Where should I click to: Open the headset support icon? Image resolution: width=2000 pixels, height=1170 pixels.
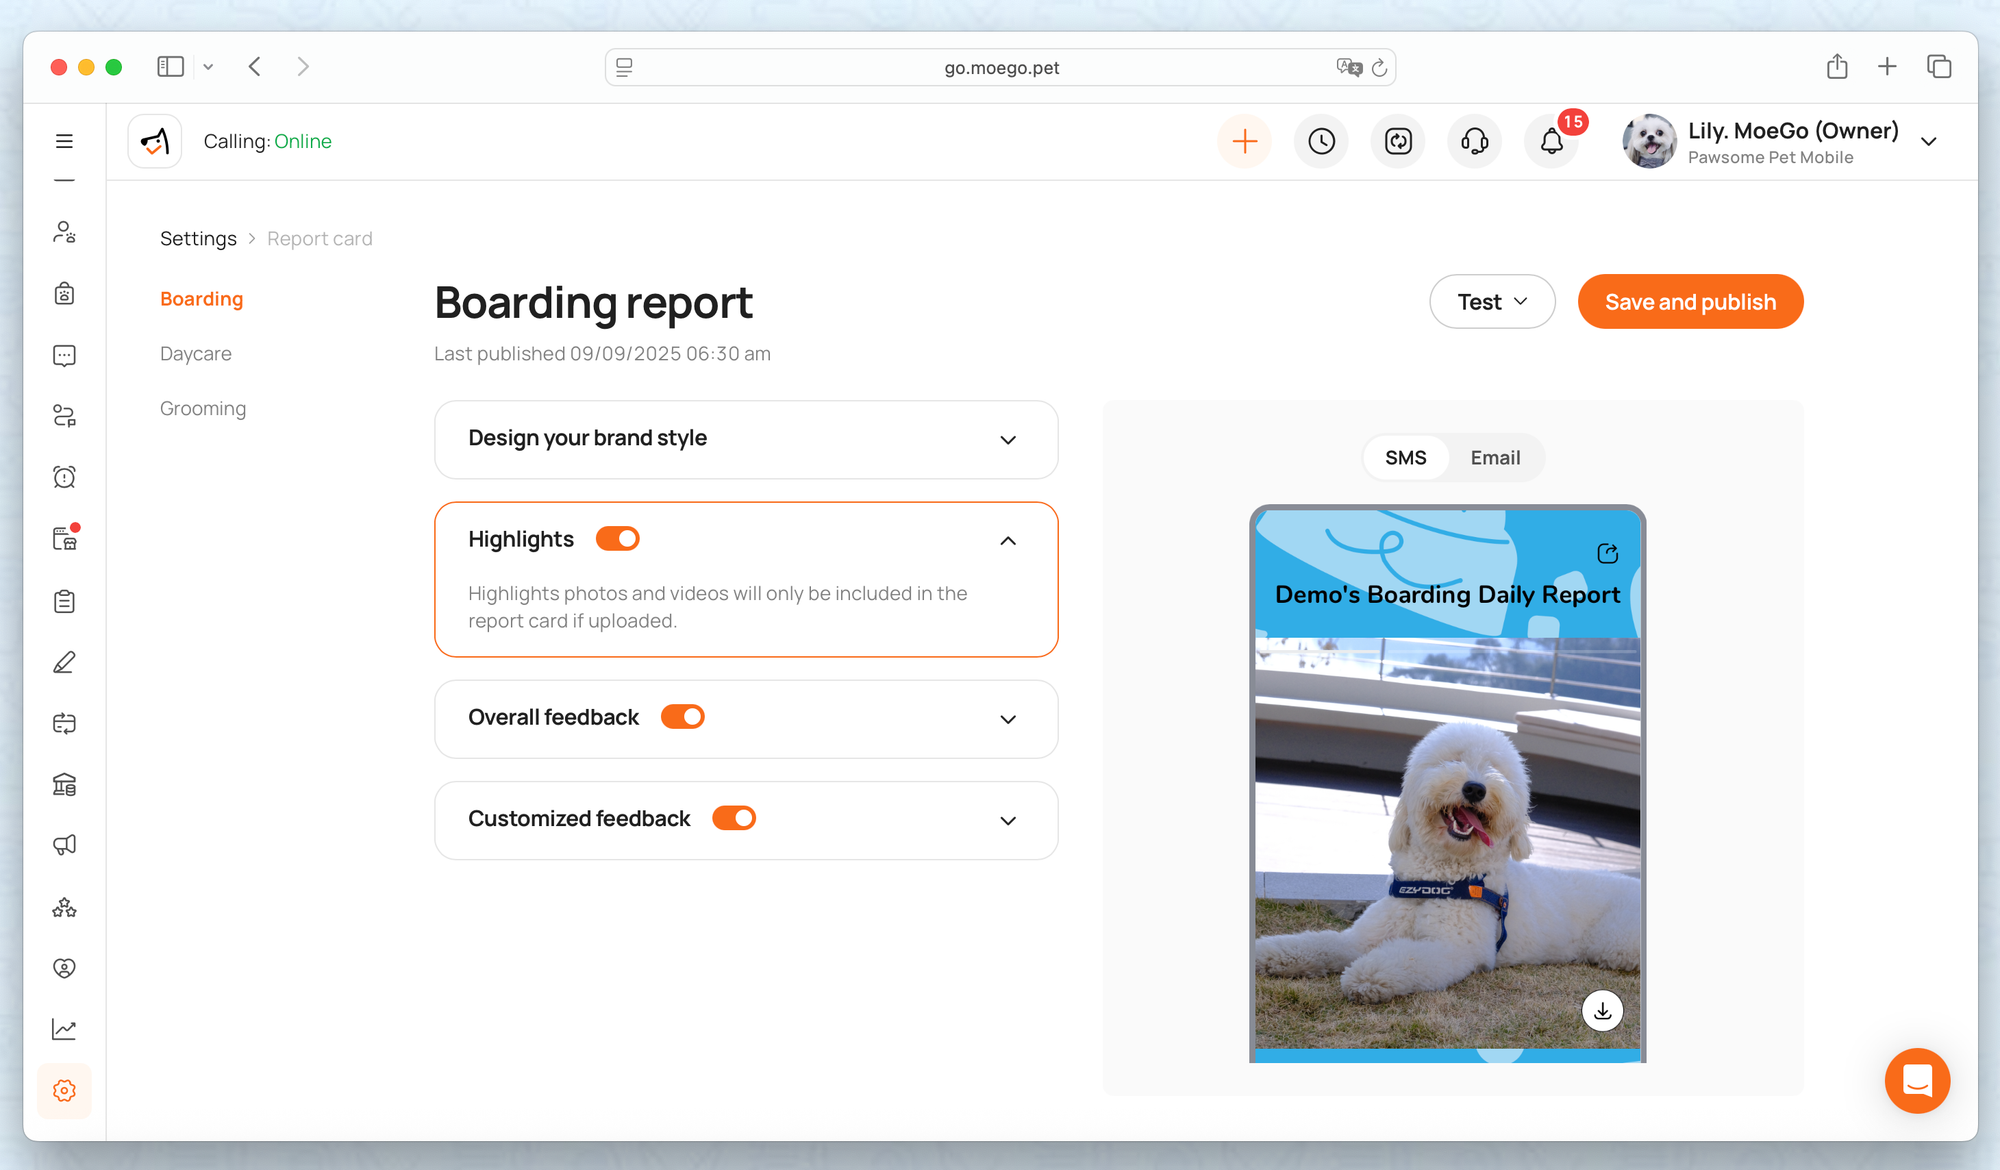pos(1474,141)
